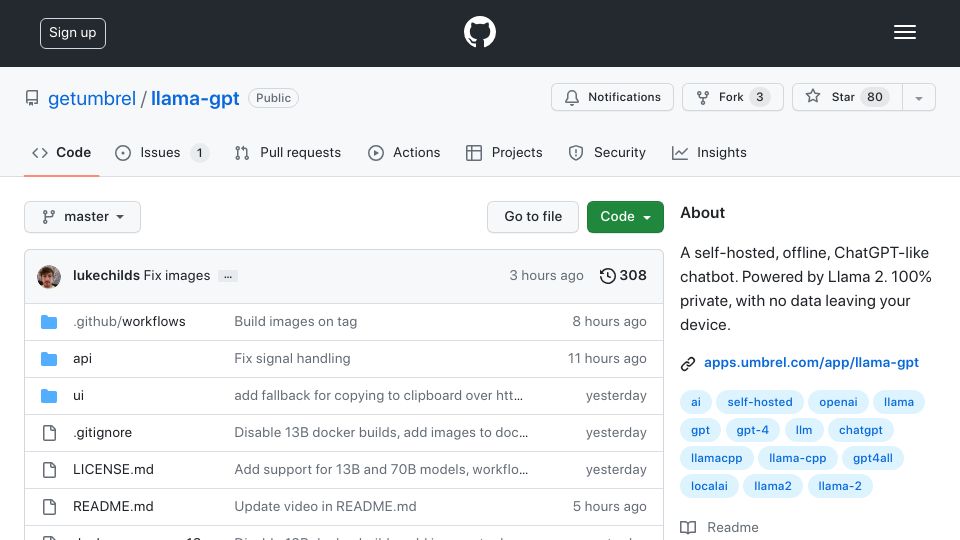Click the 'llamacpp' topic tag
Image resolution: width=960 pixels, height=540 pixels.
point(716,459)
